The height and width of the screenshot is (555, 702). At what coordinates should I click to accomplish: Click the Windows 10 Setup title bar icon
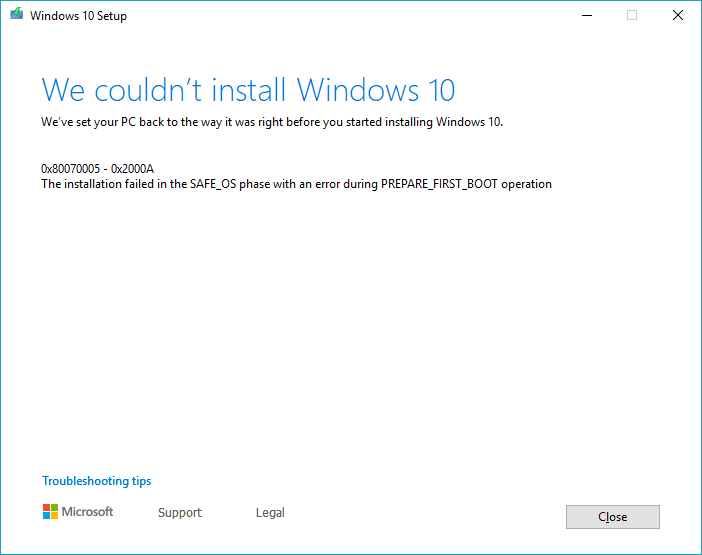click(x=16, y=15)
